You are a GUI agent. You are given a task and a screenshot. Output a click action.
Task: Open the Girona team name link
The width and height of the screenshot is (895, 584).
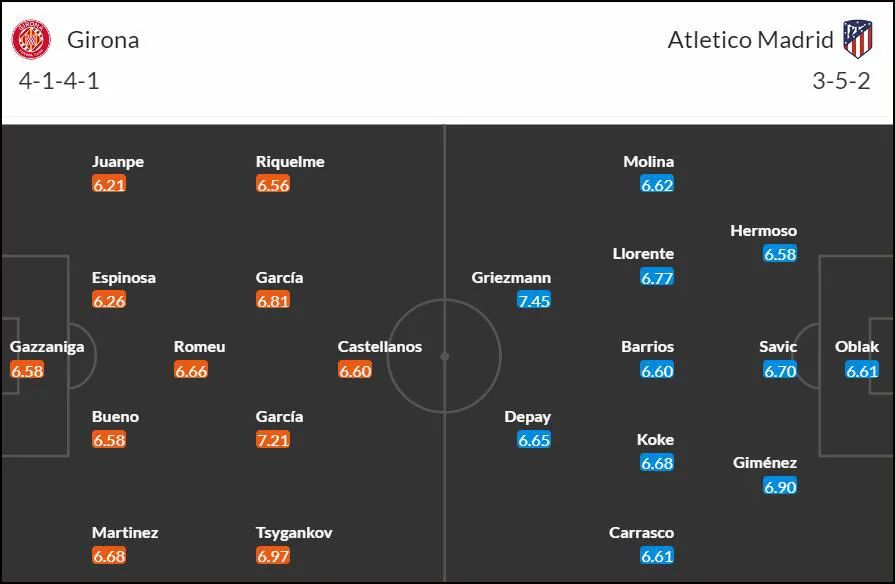pos(103,40)
